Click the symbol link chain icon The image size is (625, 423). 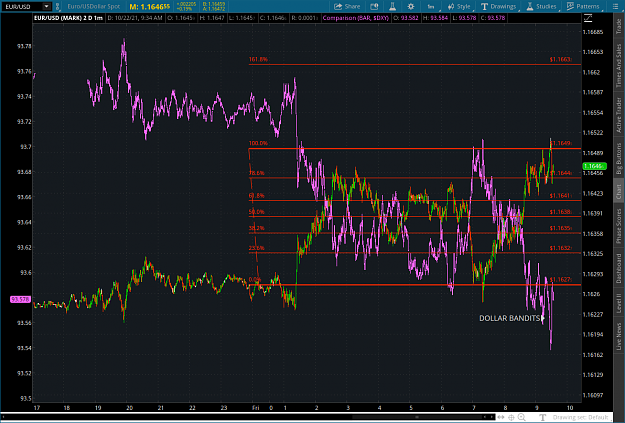tap(57, 6)
